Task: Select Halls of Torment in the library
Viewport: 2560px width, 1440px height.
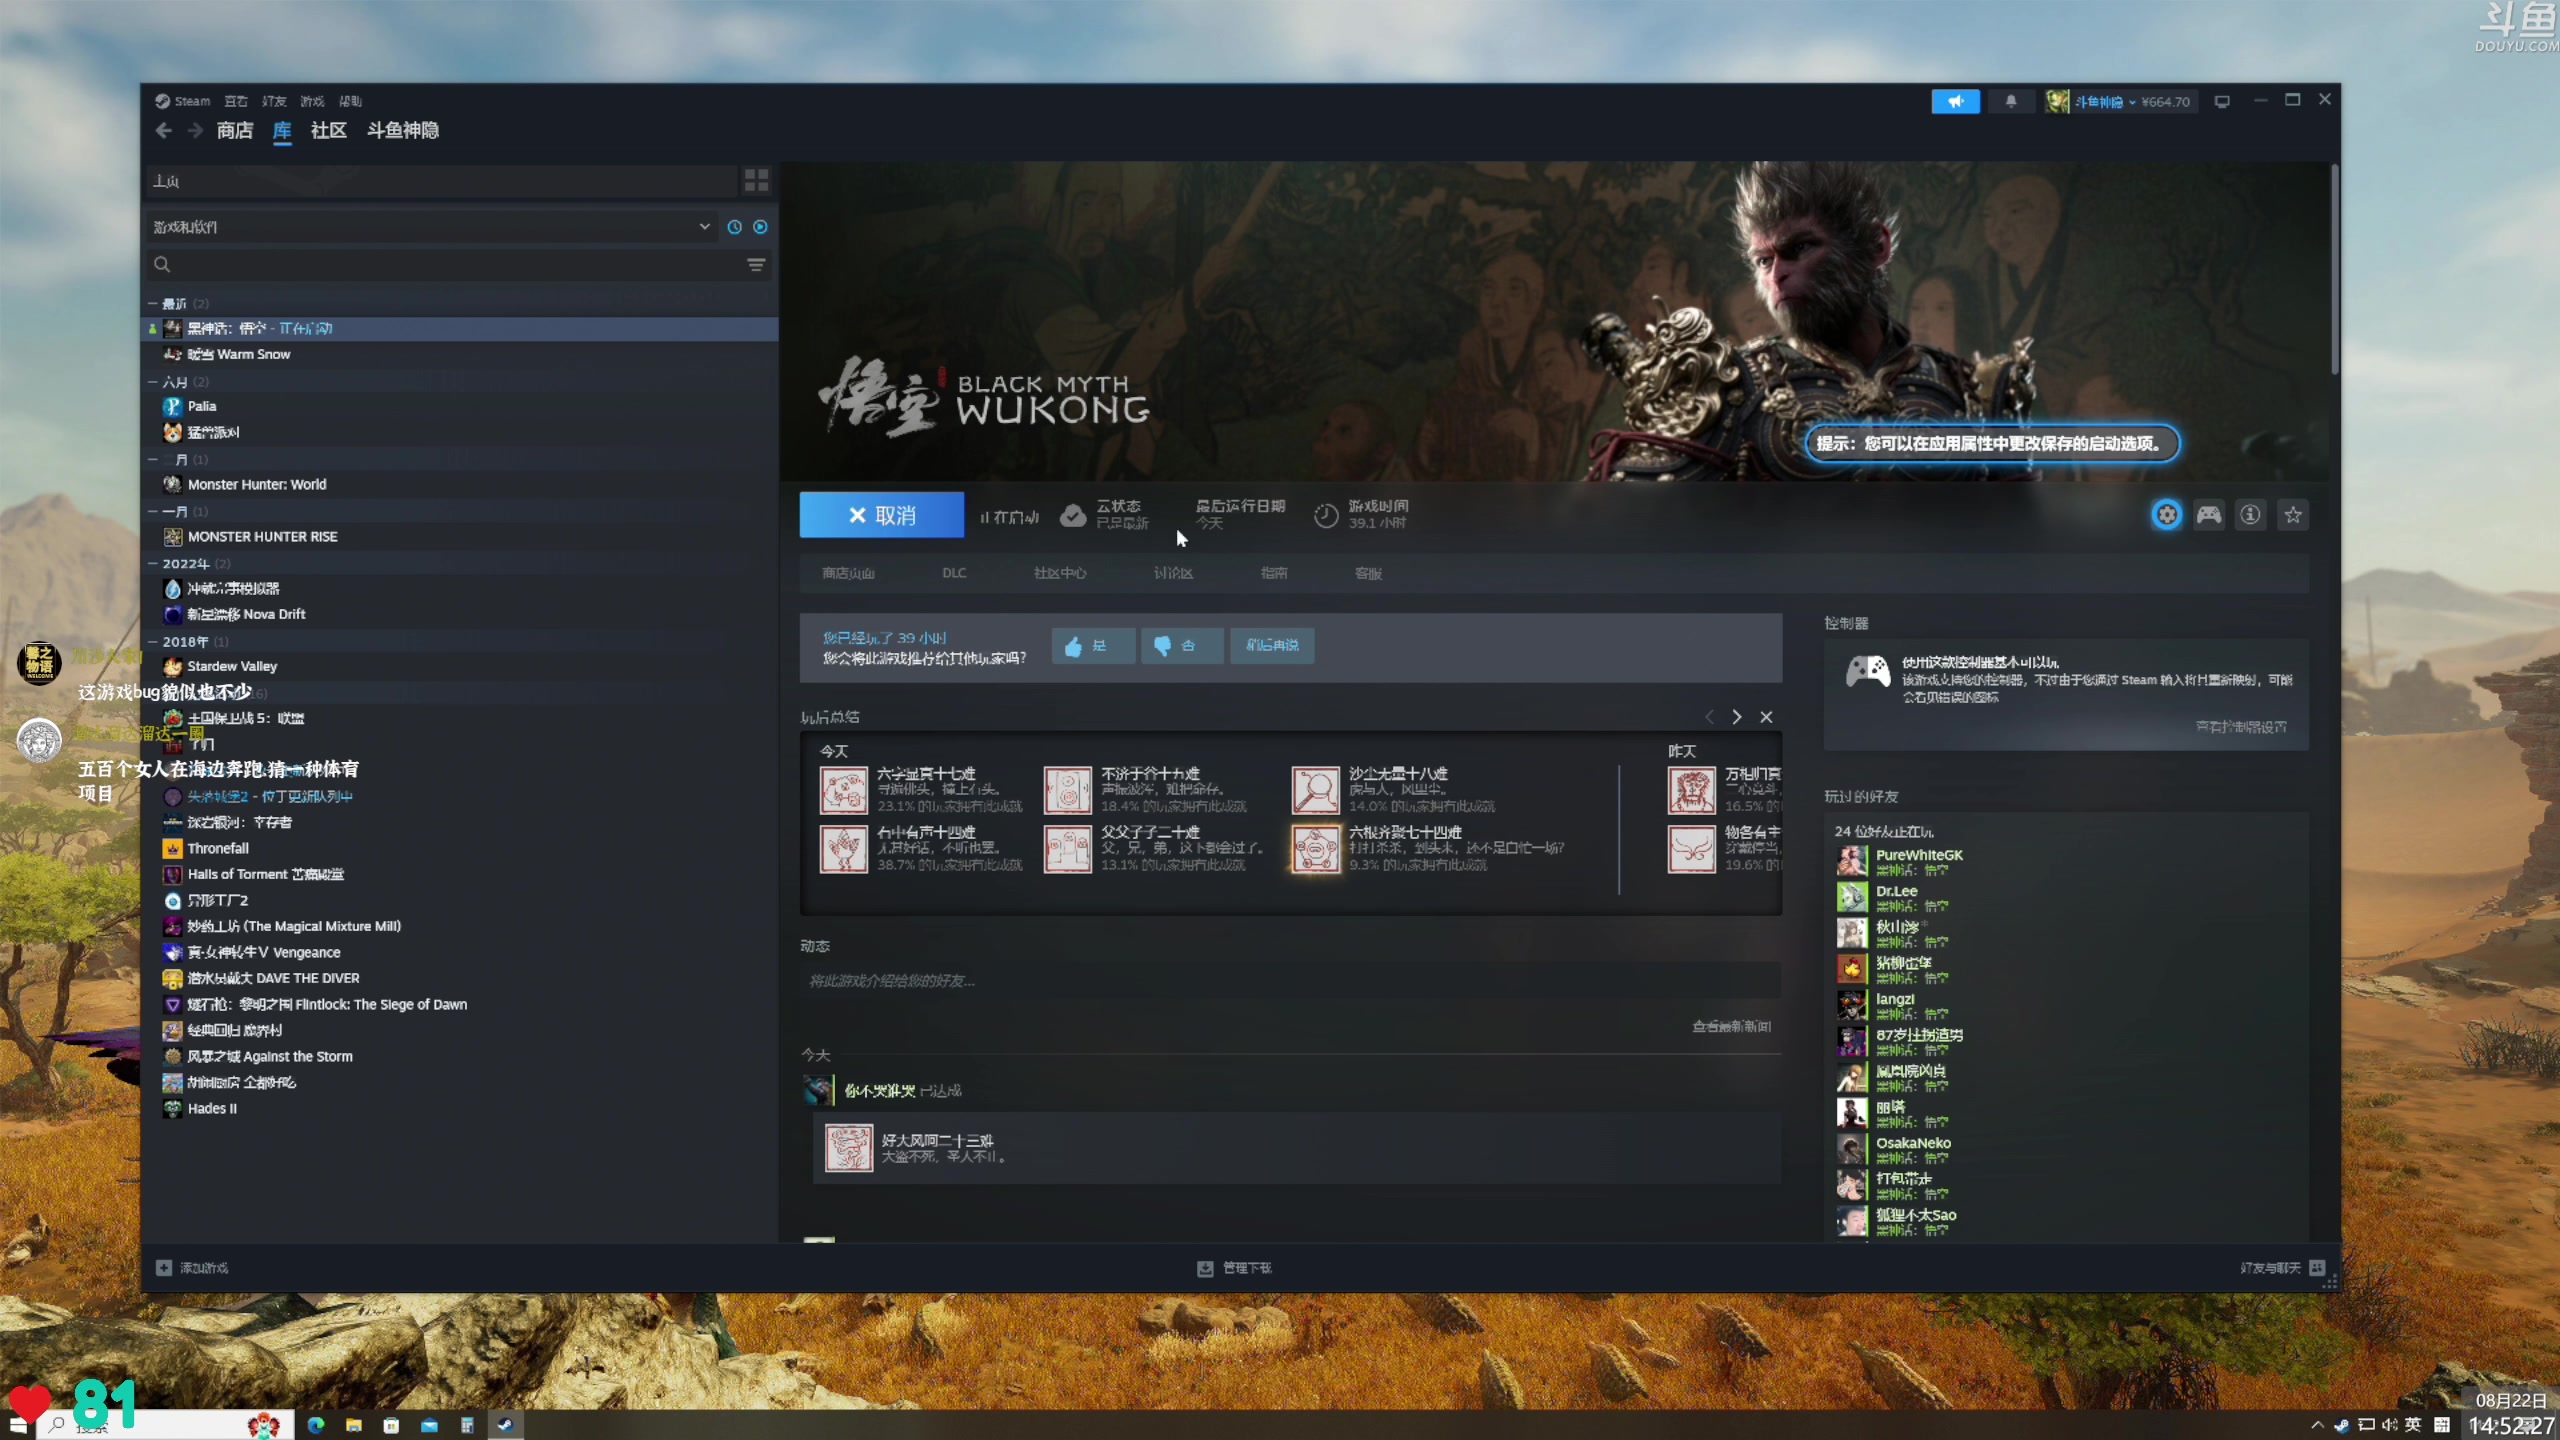Action: click(x=459, y=874)
